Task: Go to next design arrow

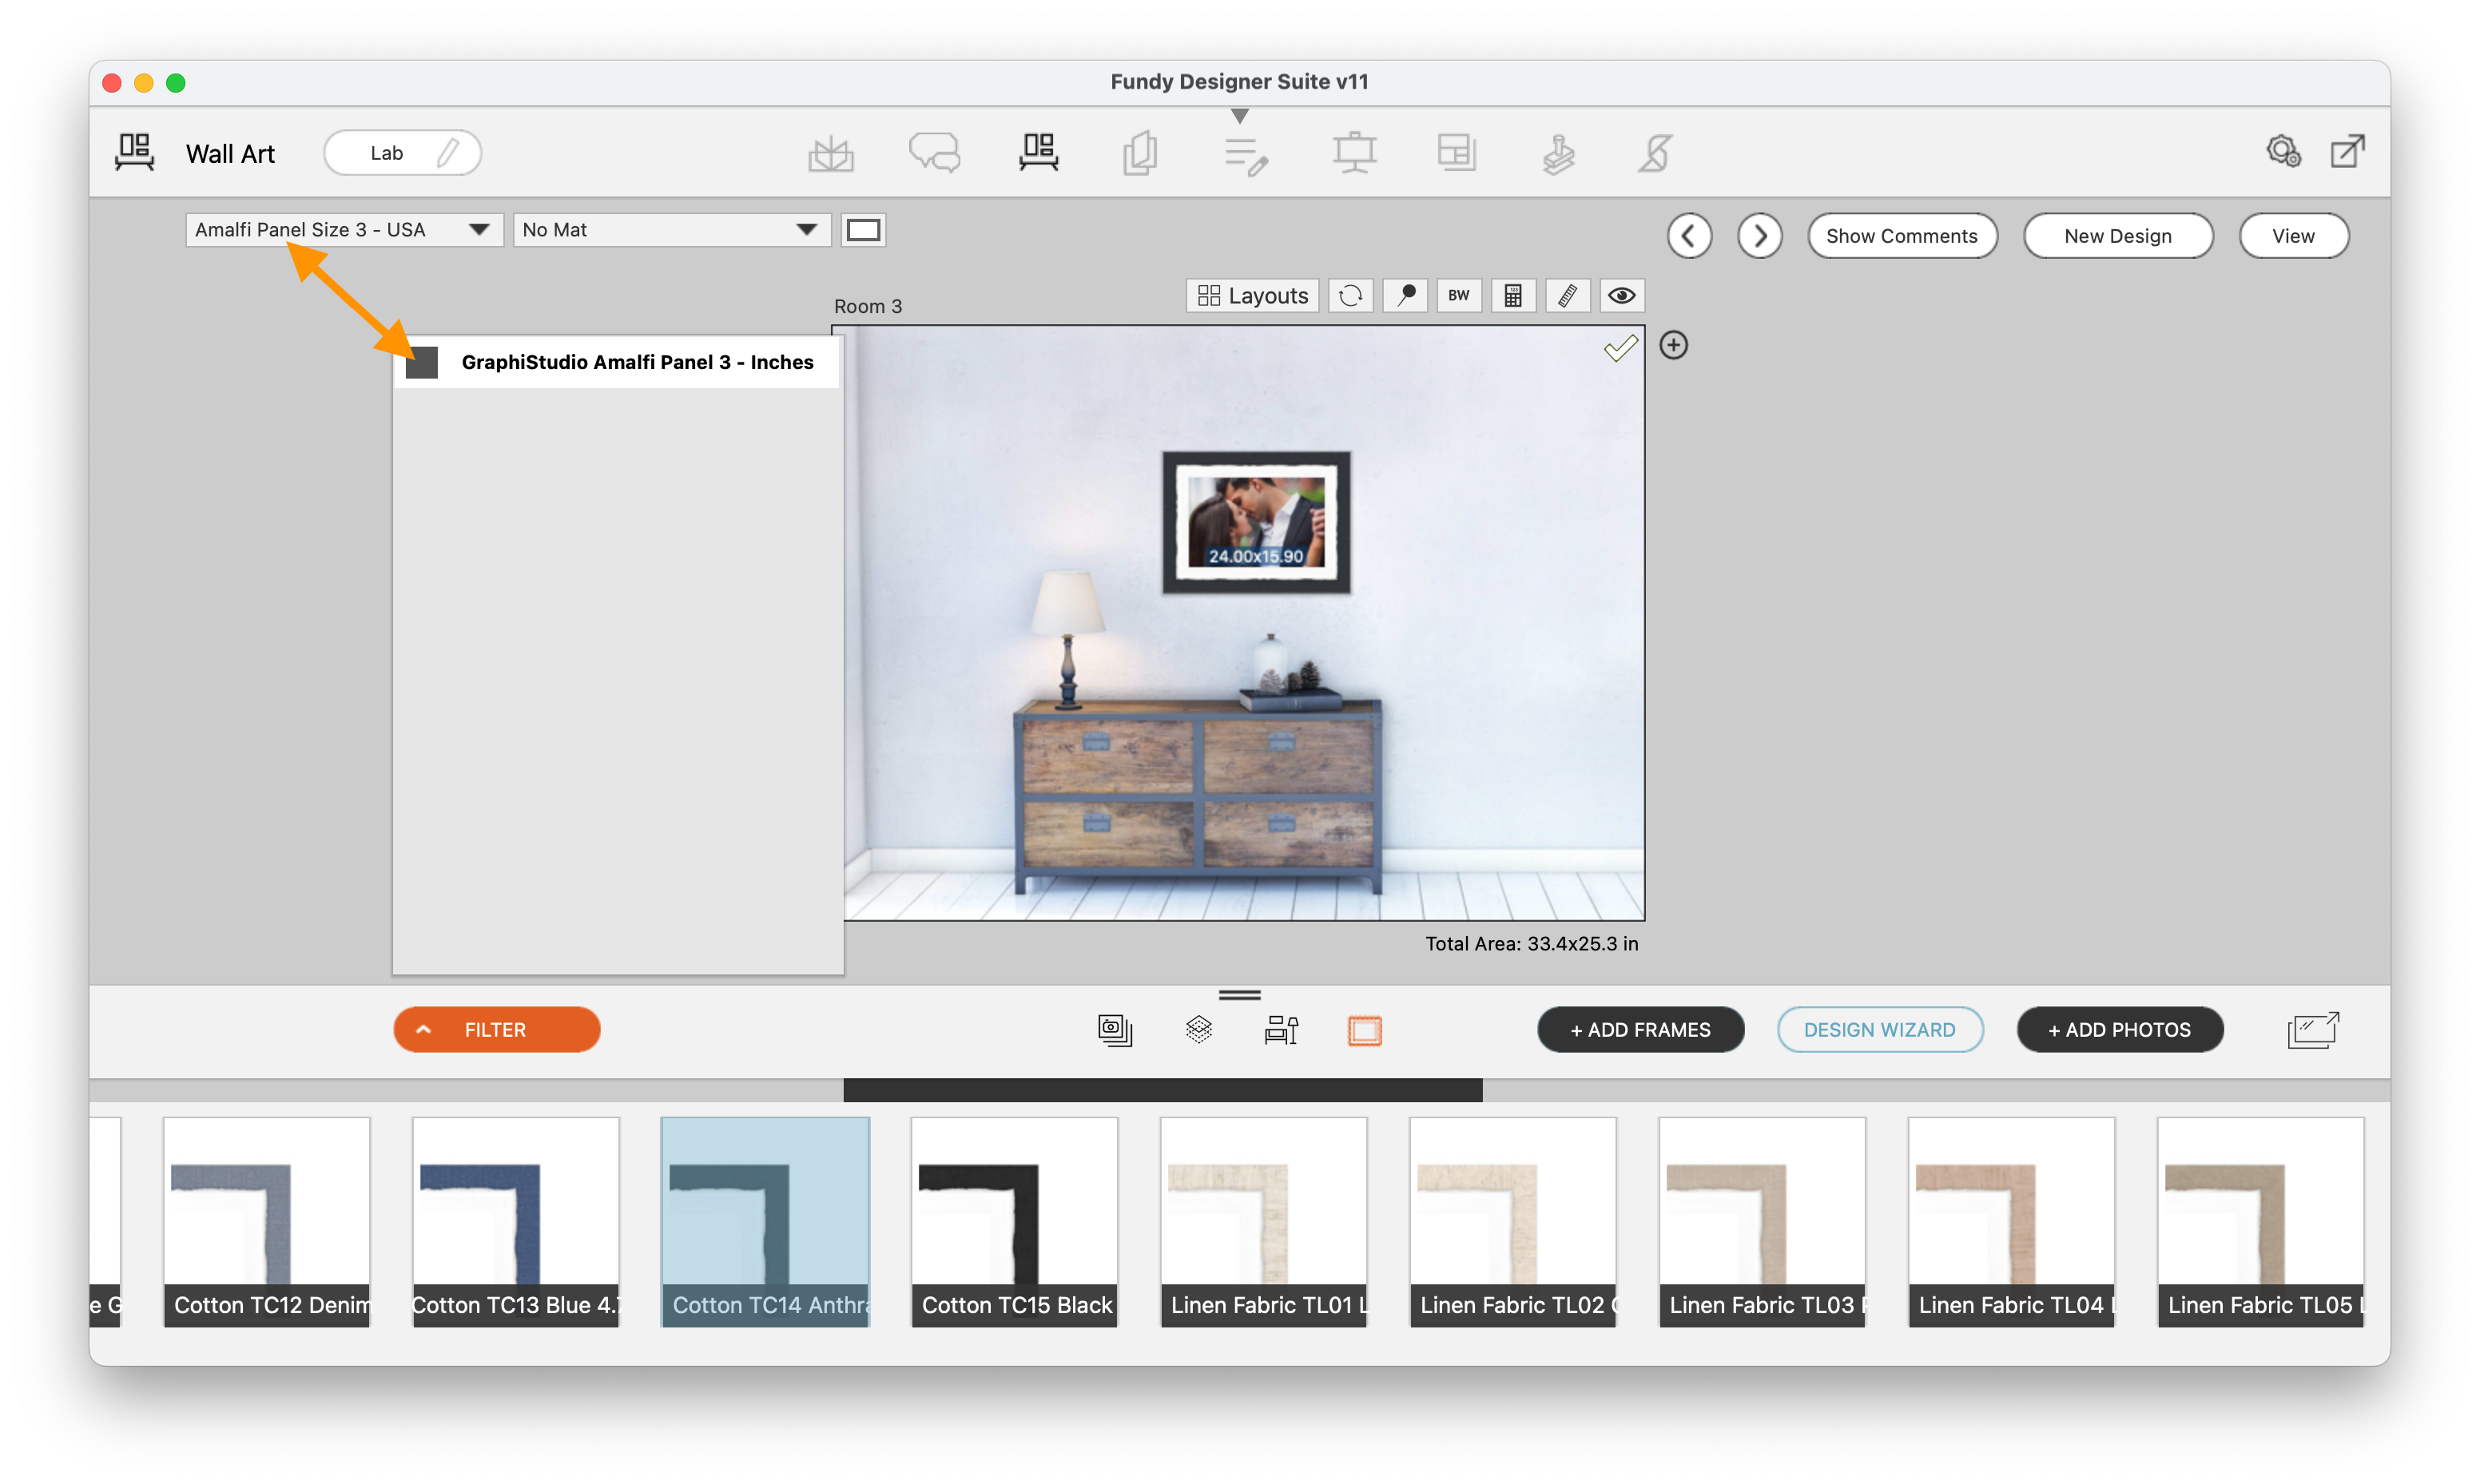Action: pyautogui.click(x=1759, y=236)
